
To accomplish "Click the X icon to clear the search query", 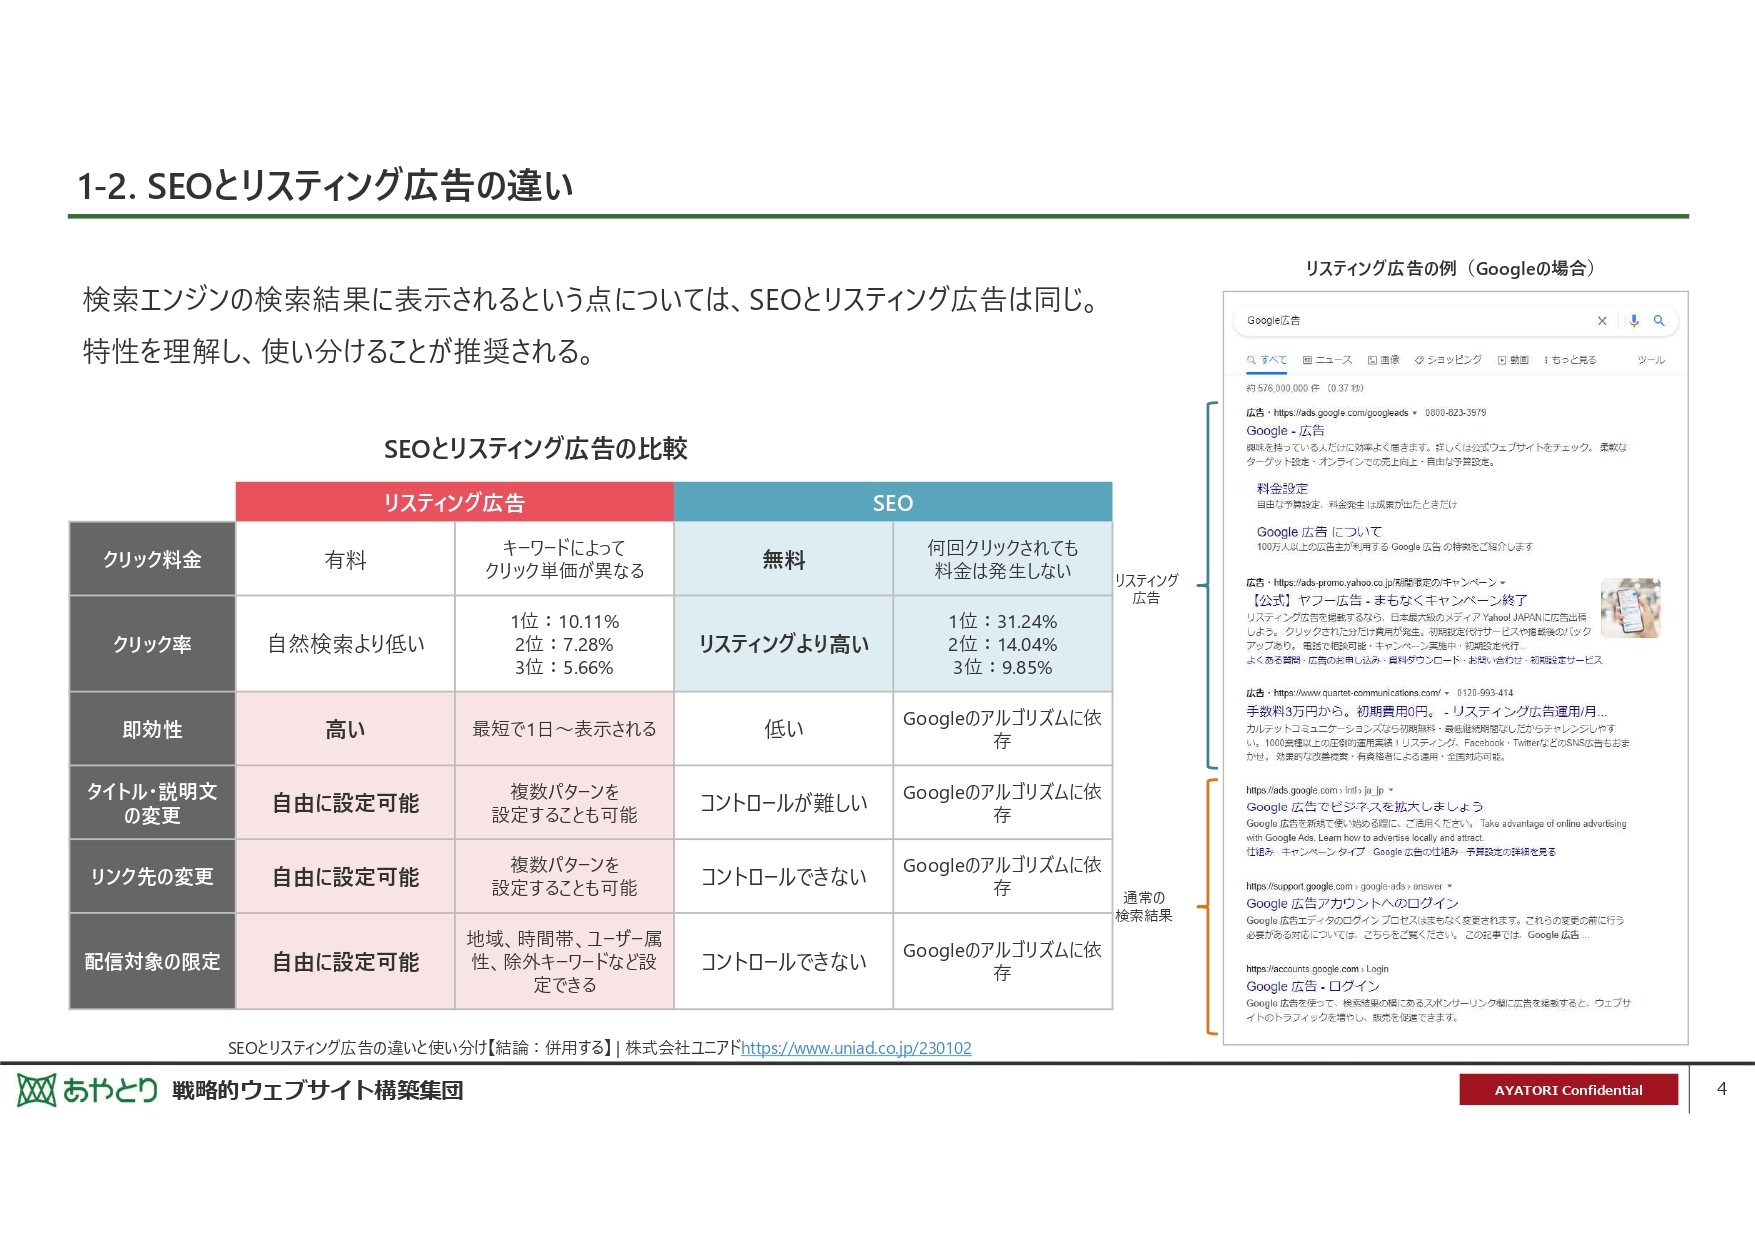I will coord(1602,320).
